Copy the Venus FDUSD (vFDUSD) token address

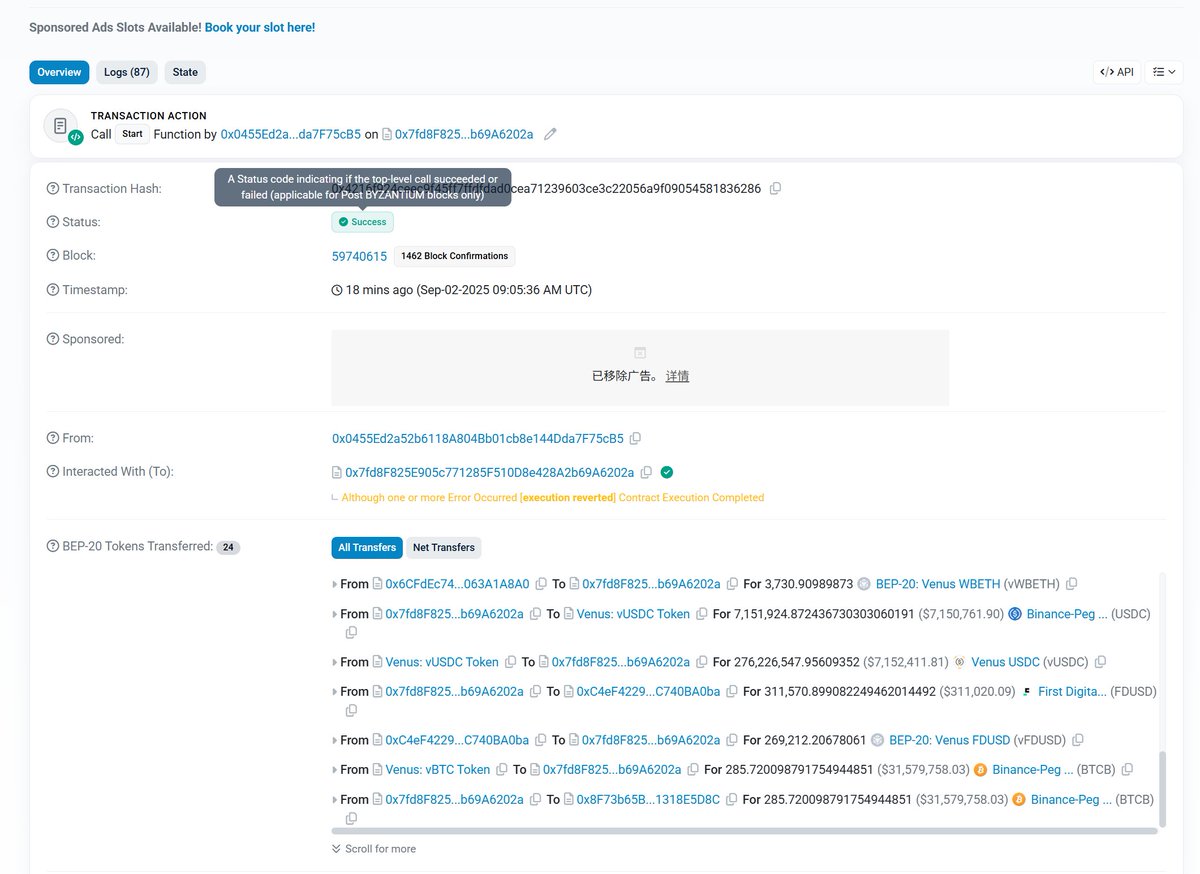1078,740
